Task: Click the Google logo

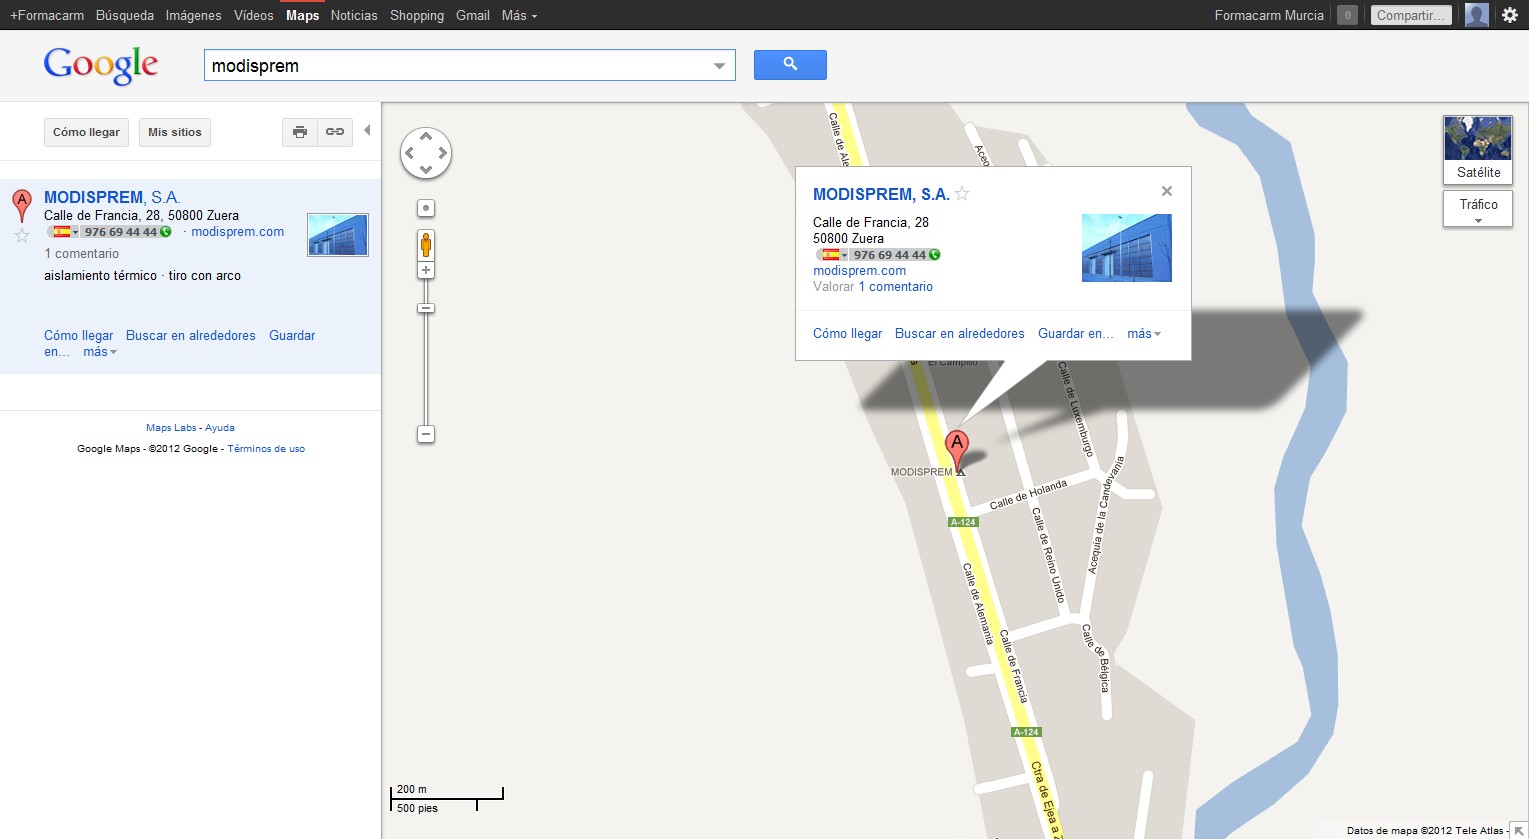Action: 101,66
